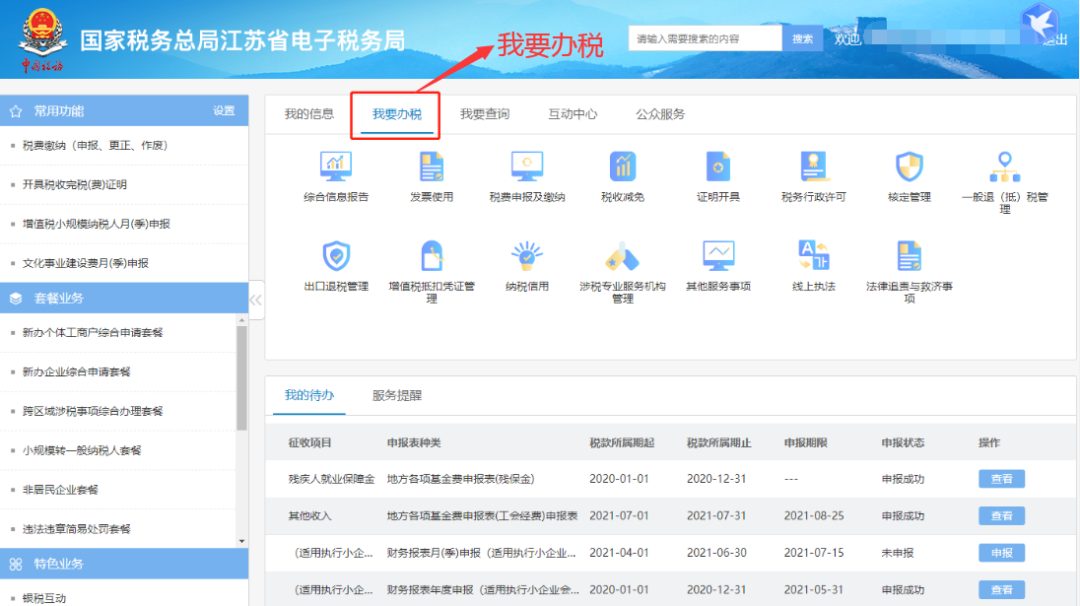Open 其他服务事项 monitor icon
This screenshot has width=1080, height=606.
click(x=718, y=256)
